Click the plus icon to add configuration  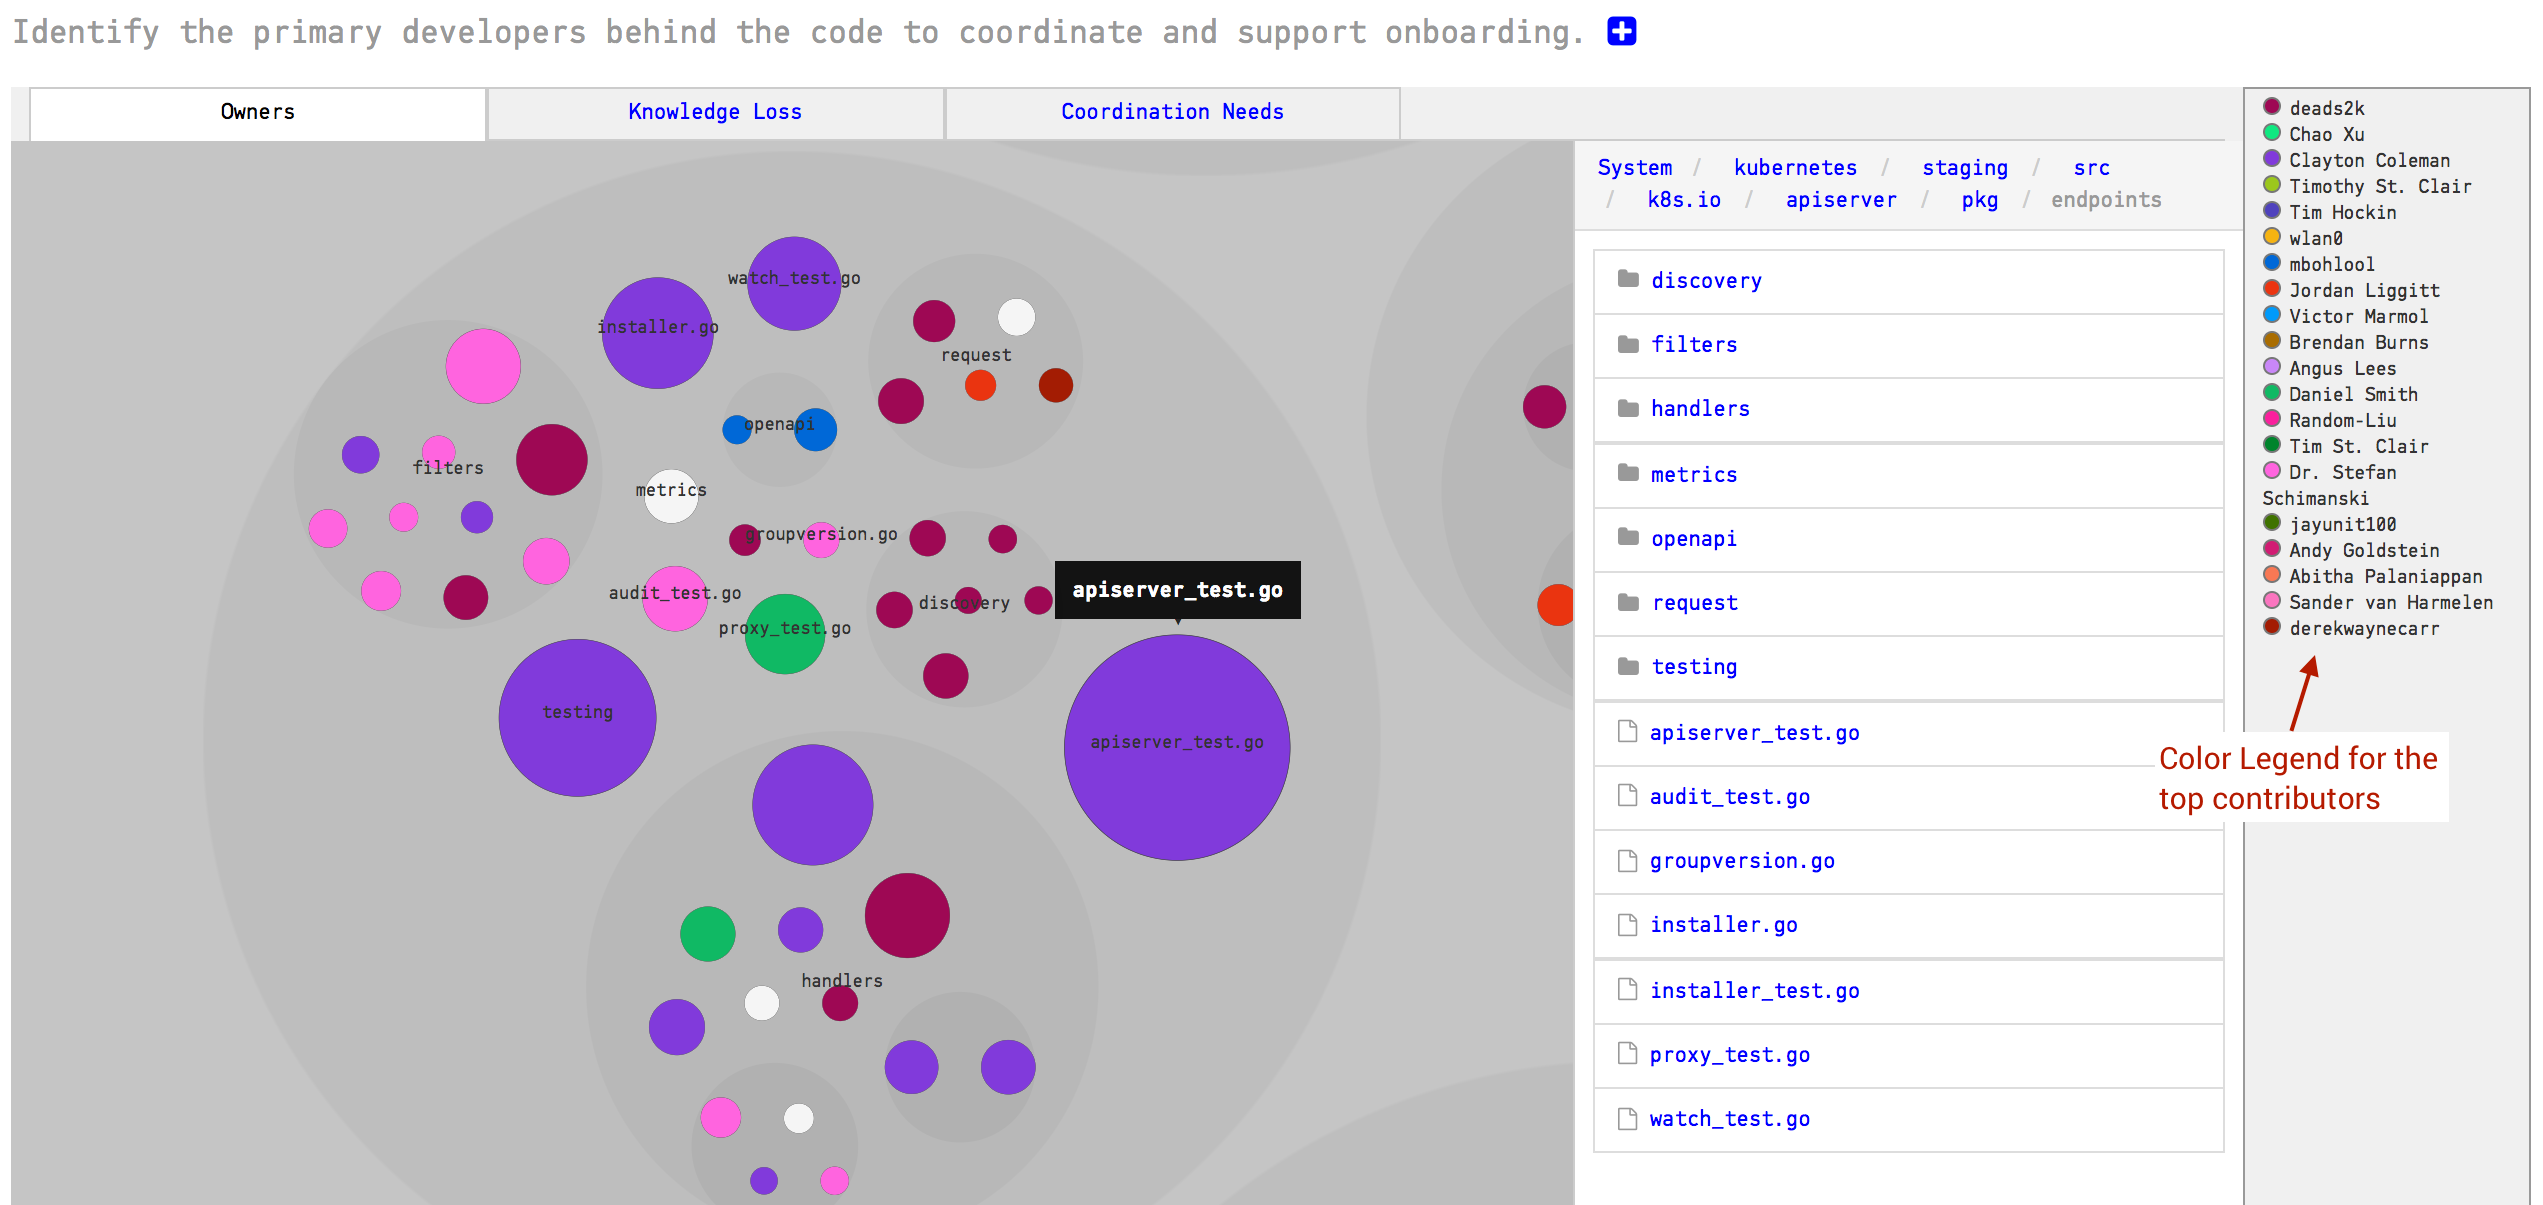point(1622,31)
